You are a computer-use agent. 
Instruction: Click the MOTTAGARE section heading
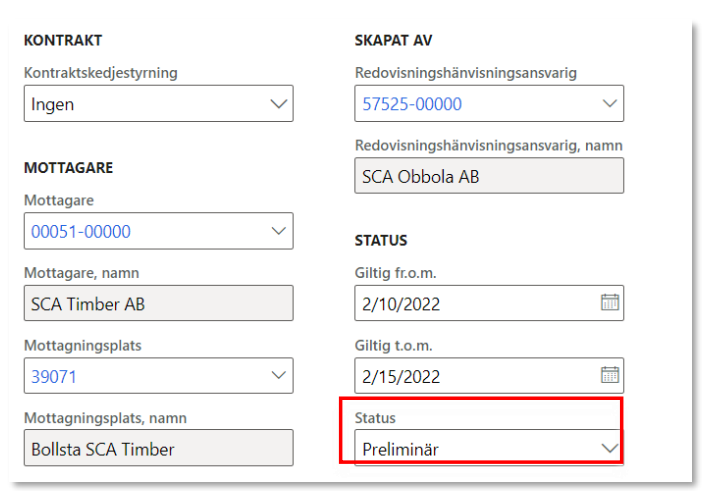[68, 169]
